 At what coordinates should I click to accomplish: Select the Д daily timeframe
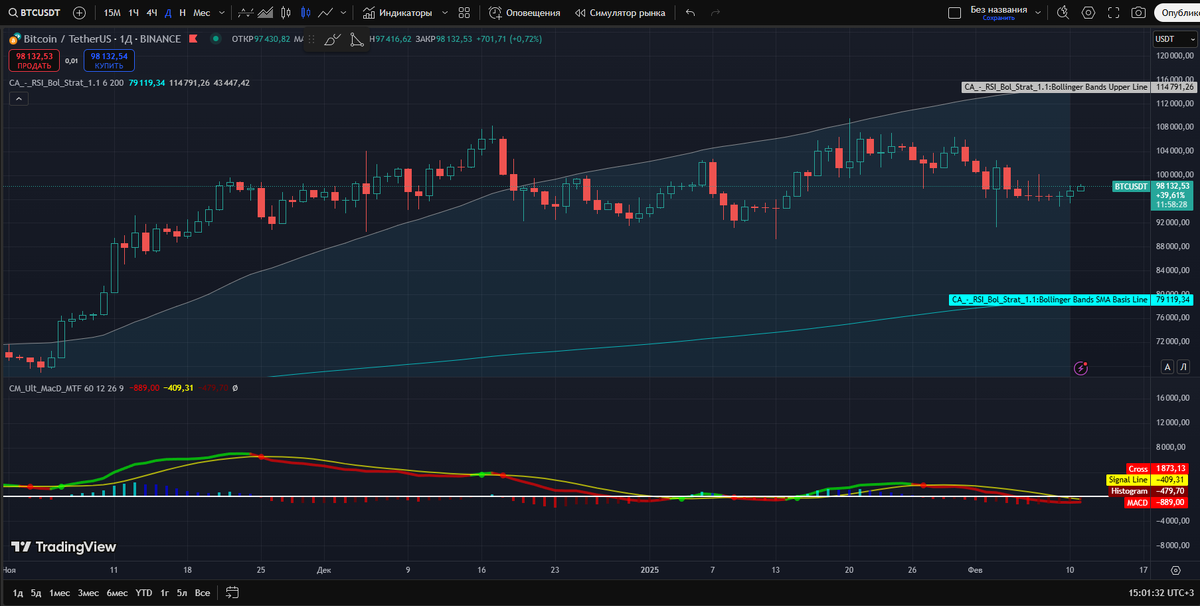(x=168, y=13)
